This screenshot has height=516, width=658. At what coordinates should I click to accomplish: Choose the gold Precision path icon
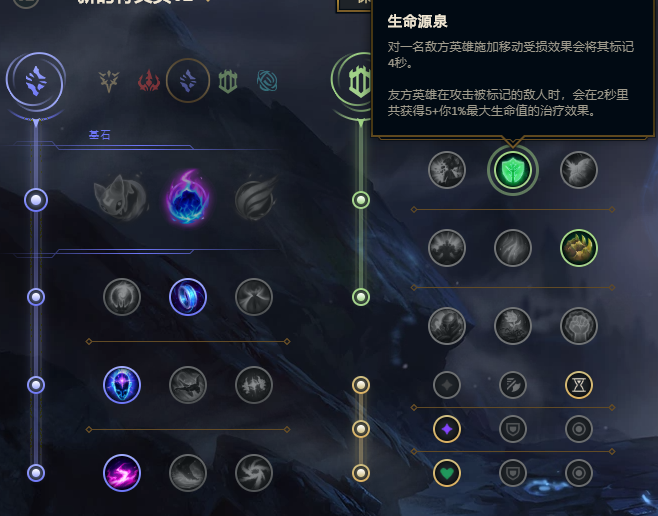pyautogui.click(x=109, y=81)
